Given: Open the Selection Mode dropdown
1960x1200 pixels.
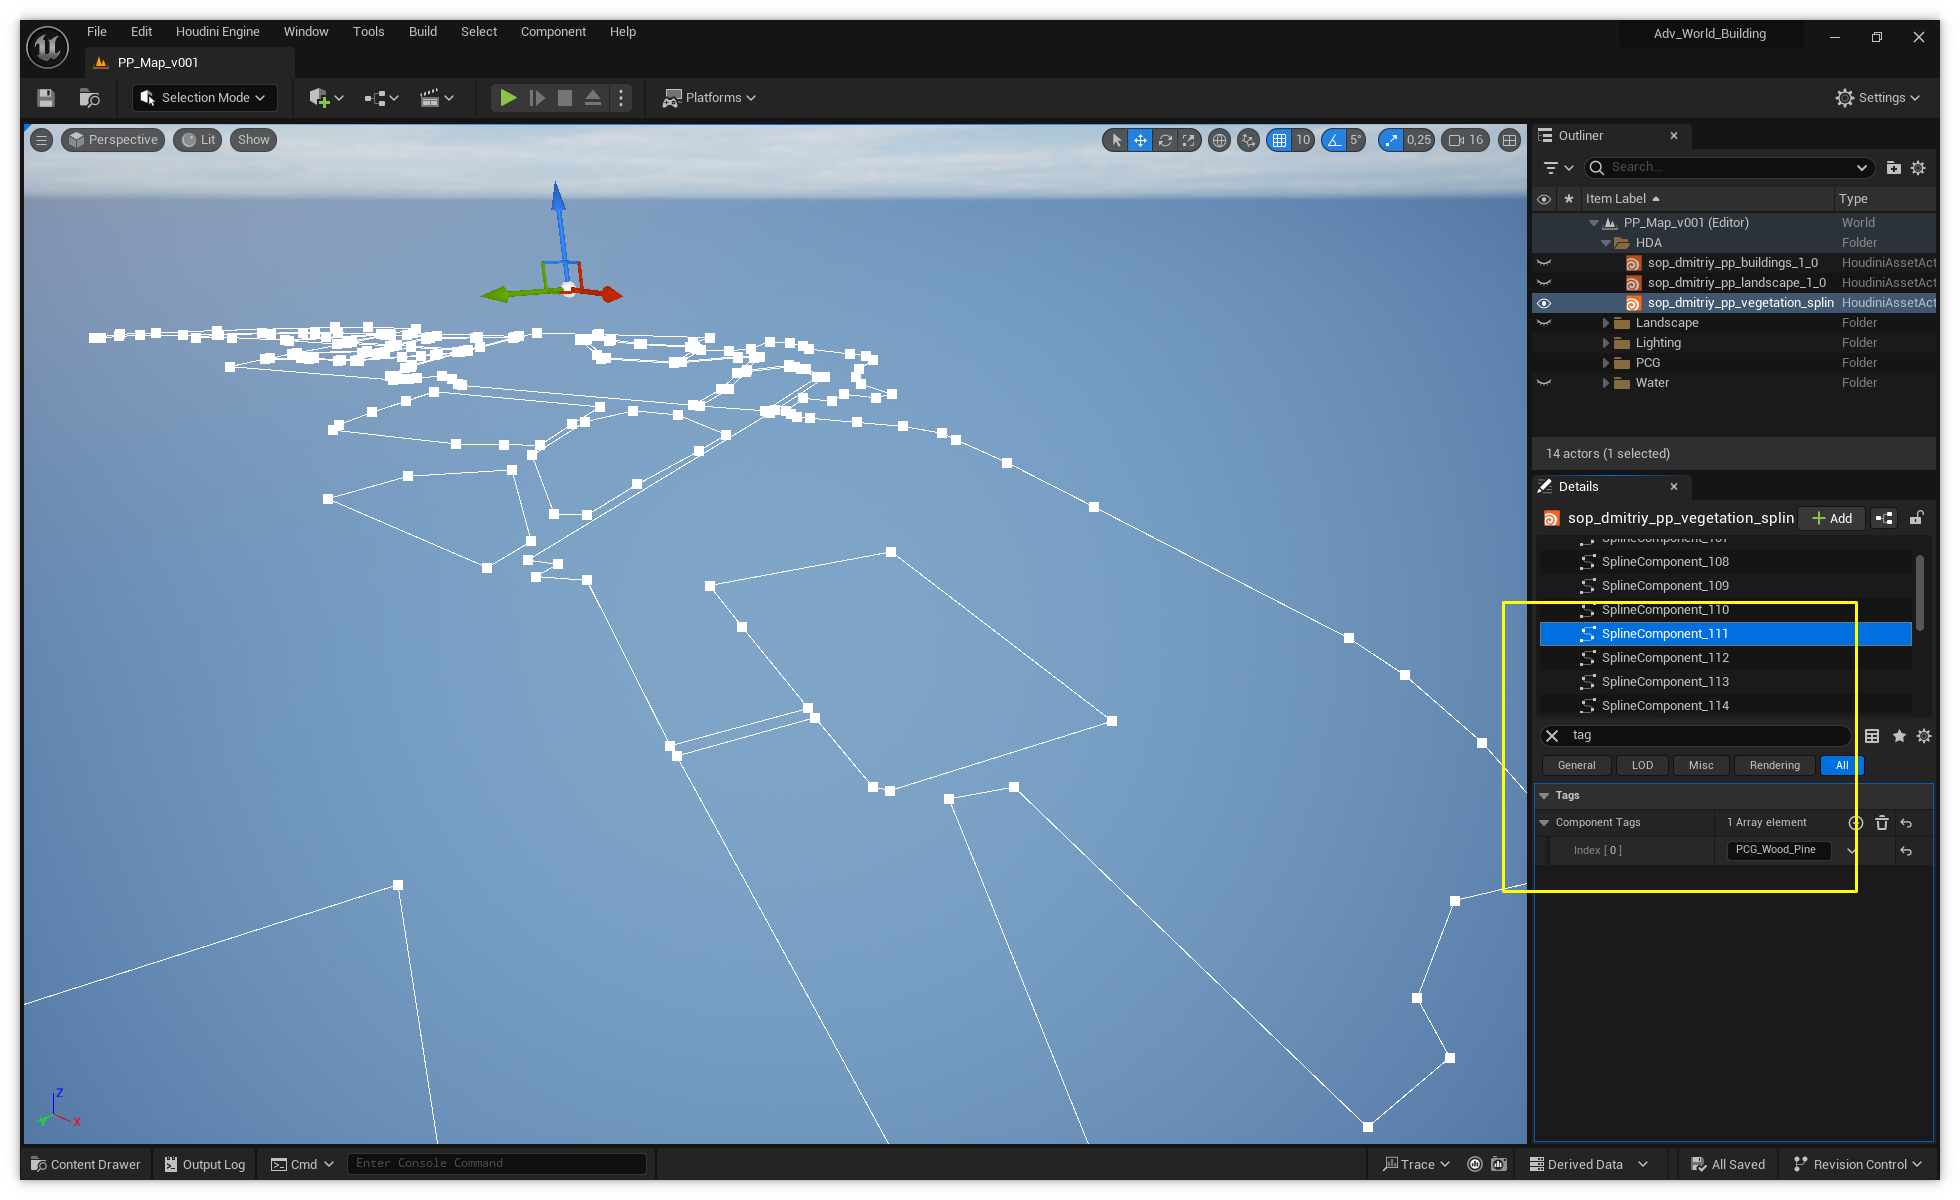Looking at the screenshot, I should (x=204, y=98).
